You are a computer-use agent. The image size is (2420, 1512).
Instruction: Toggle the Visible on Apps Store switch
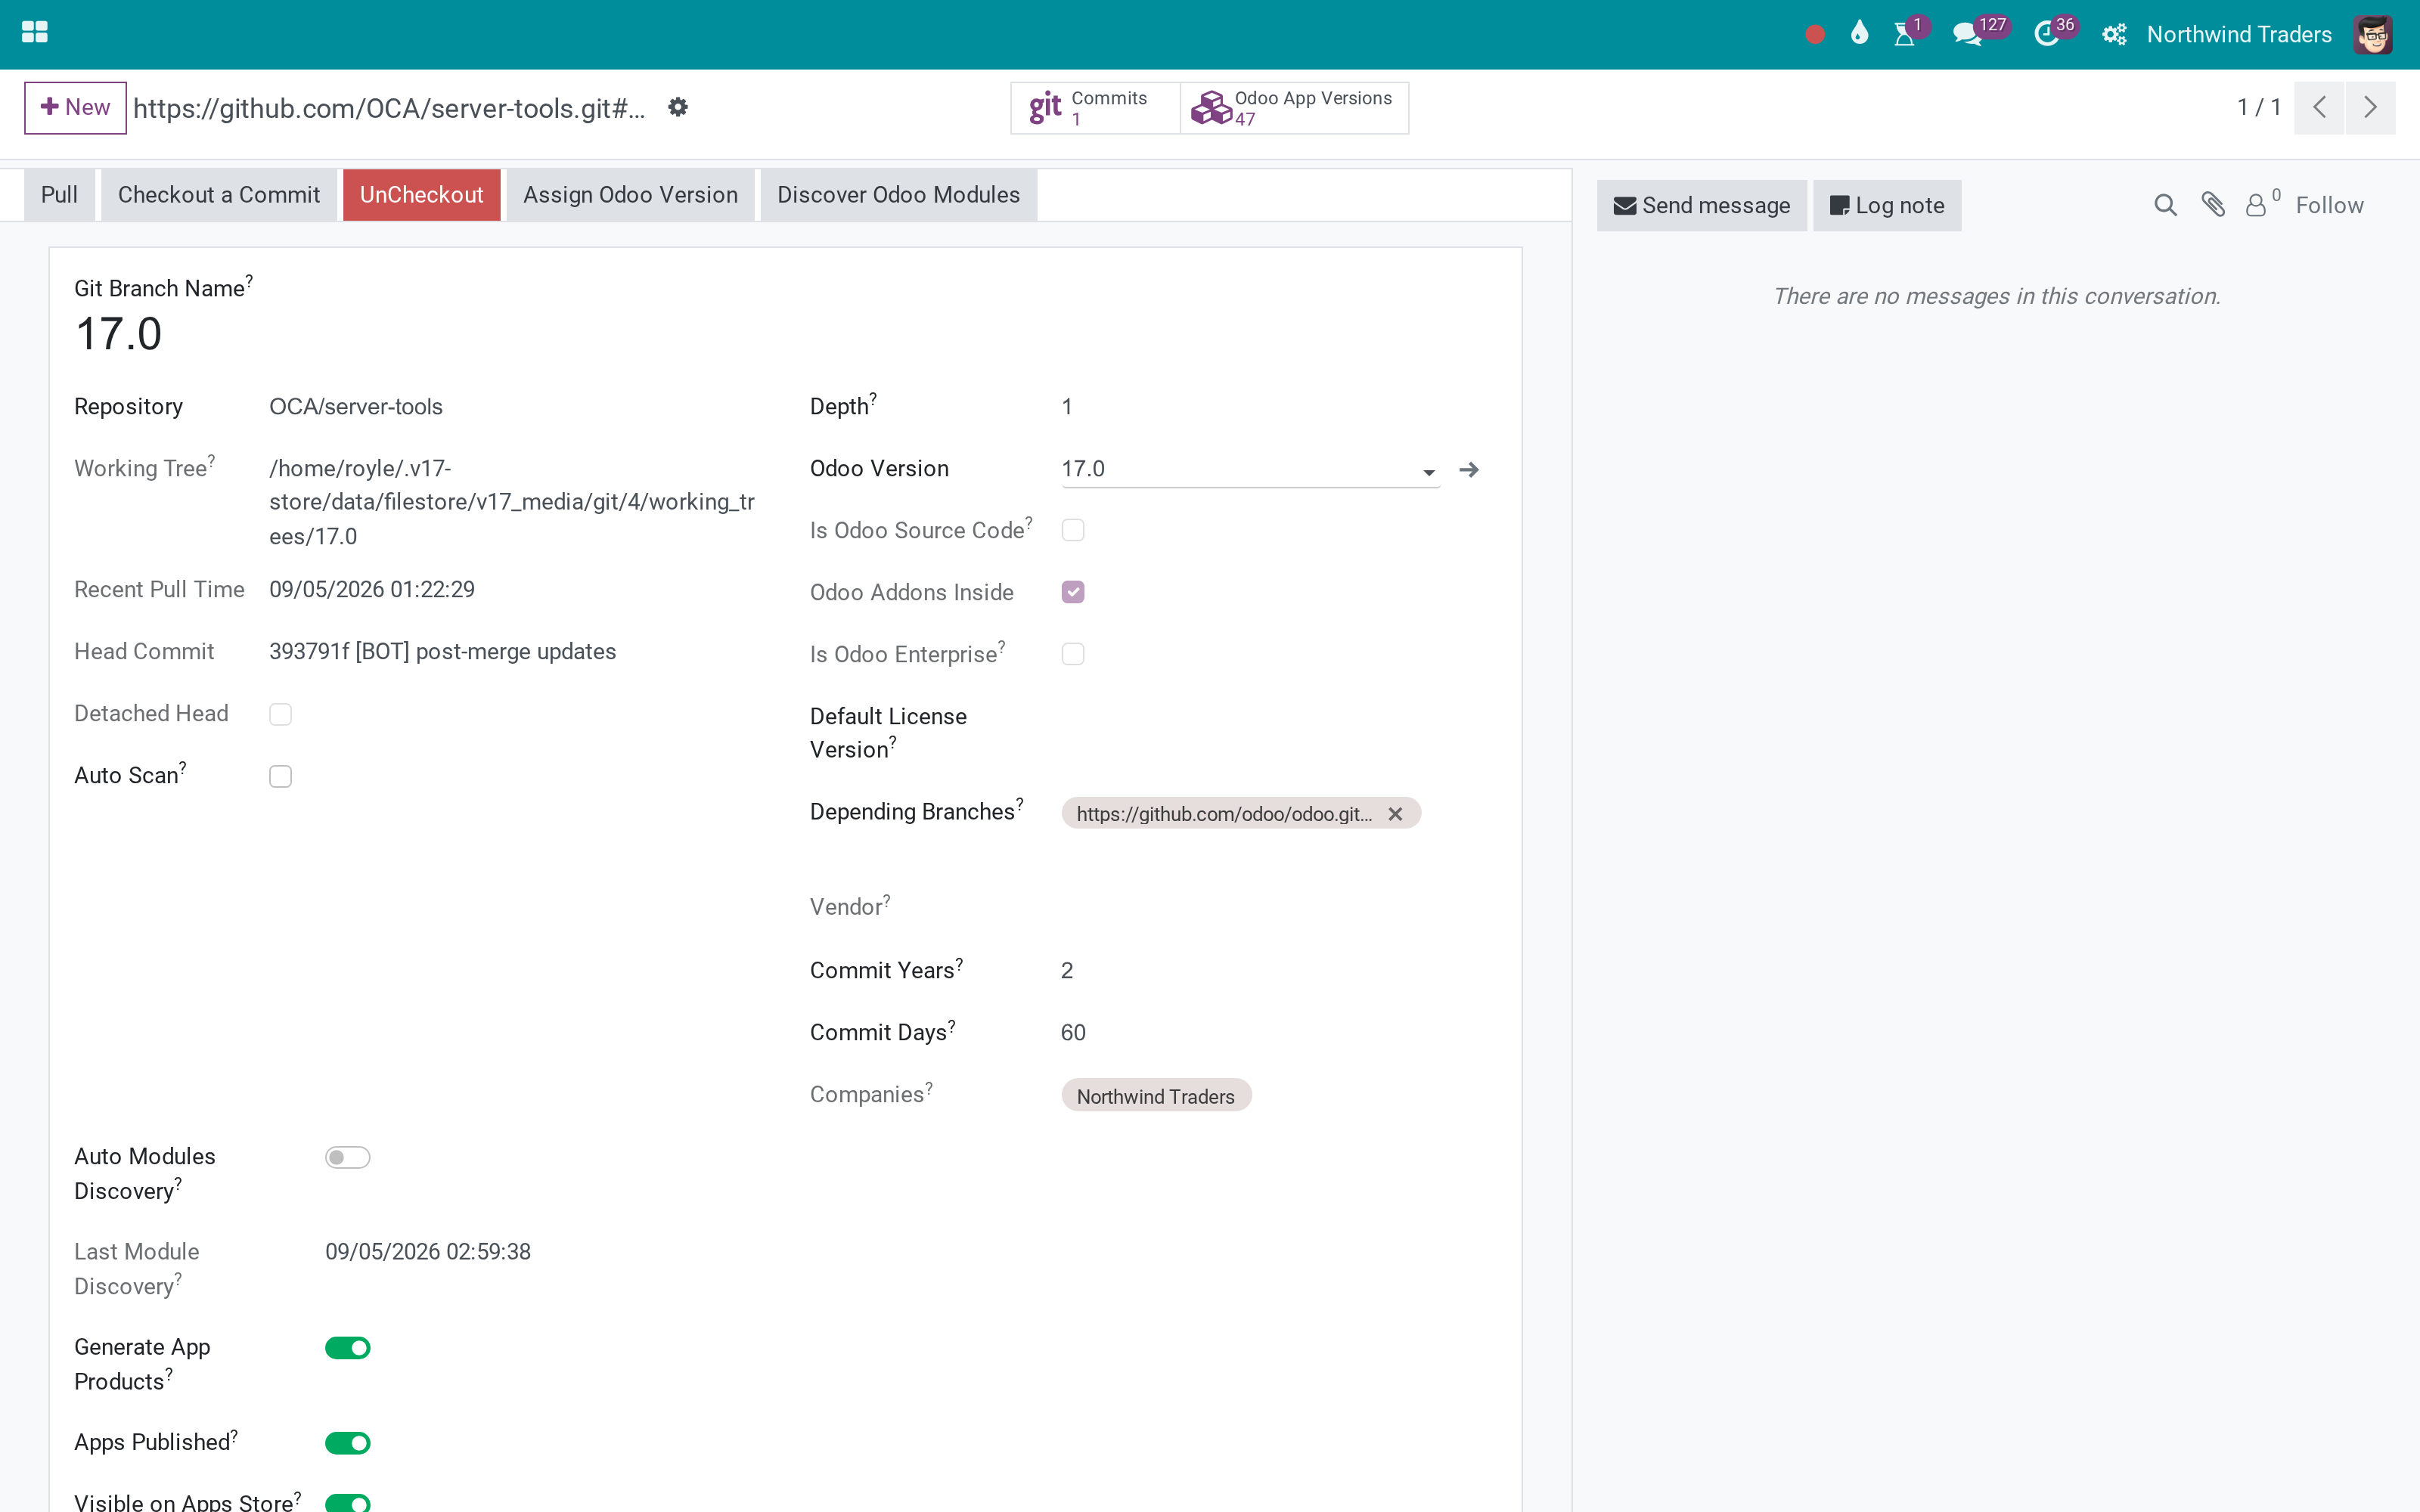348,1503
